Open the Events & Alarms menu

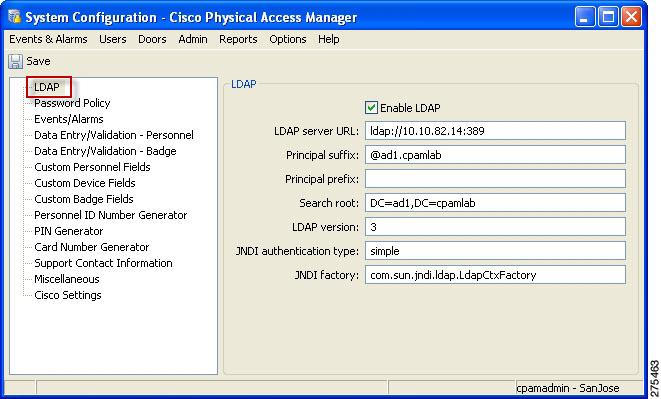[x=48, y=39]
